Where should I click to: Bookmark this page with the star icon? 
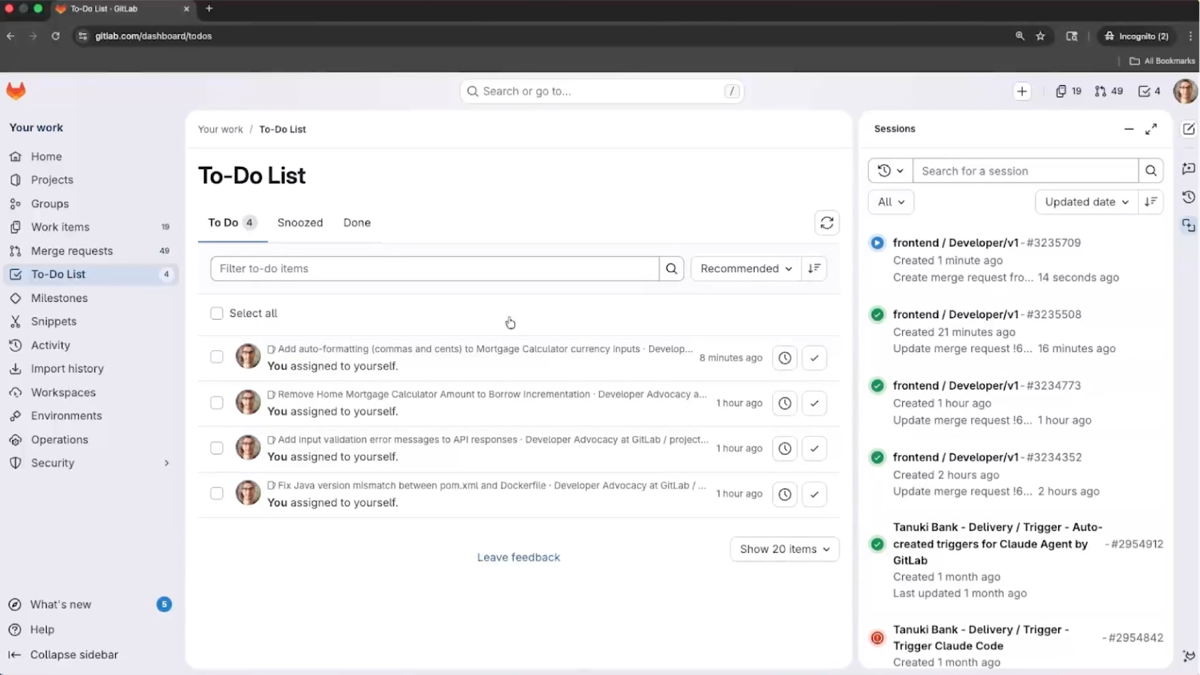(1040, 36)
